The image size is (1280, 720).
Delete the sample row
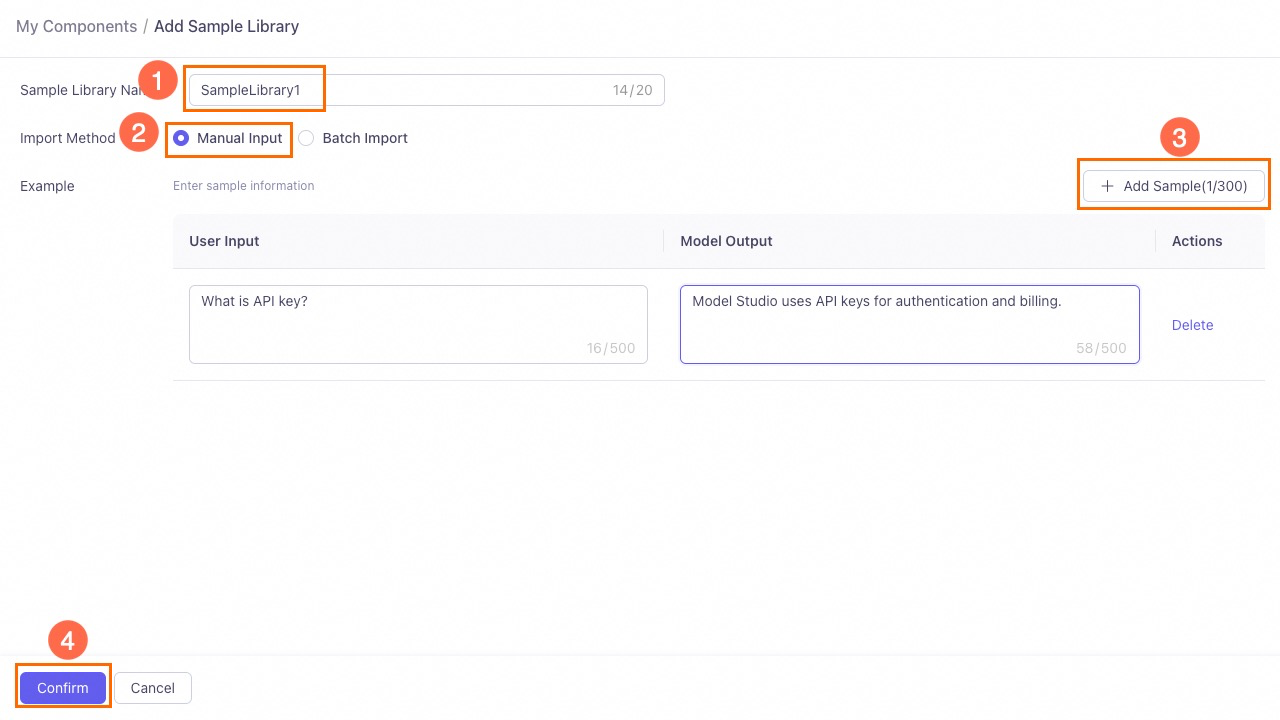[x=1192, y=325]
